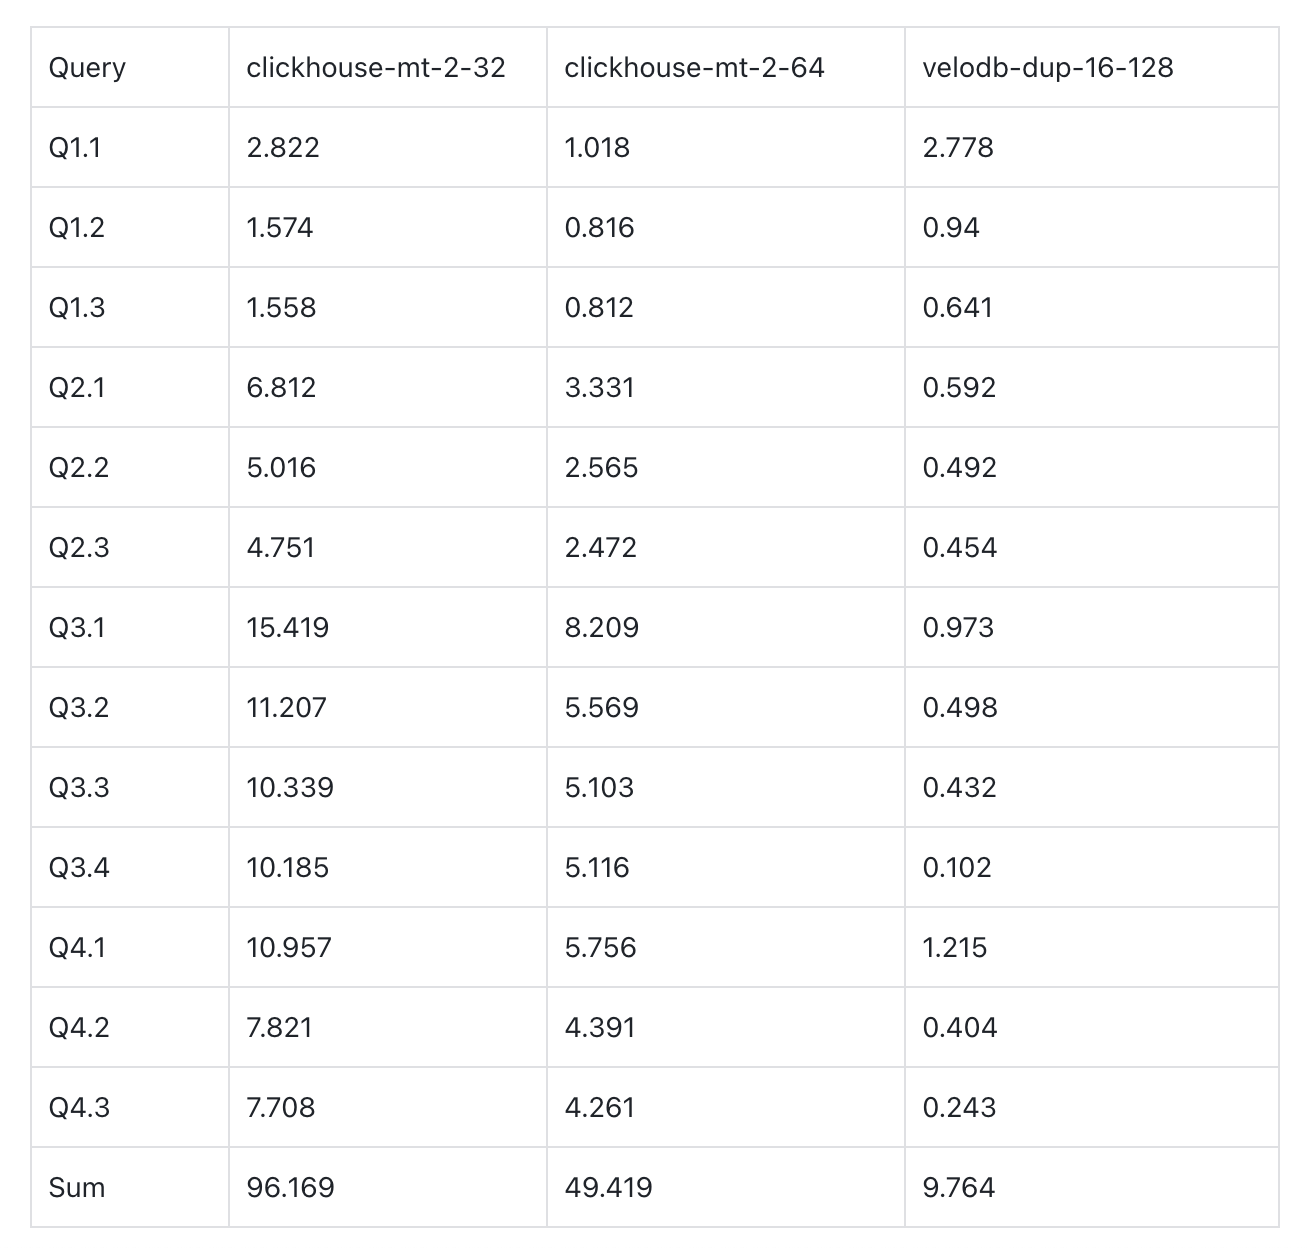Click the Q1.1 row label
This screenshot has width=1308, height=1248.
click(x=75, y=148)
